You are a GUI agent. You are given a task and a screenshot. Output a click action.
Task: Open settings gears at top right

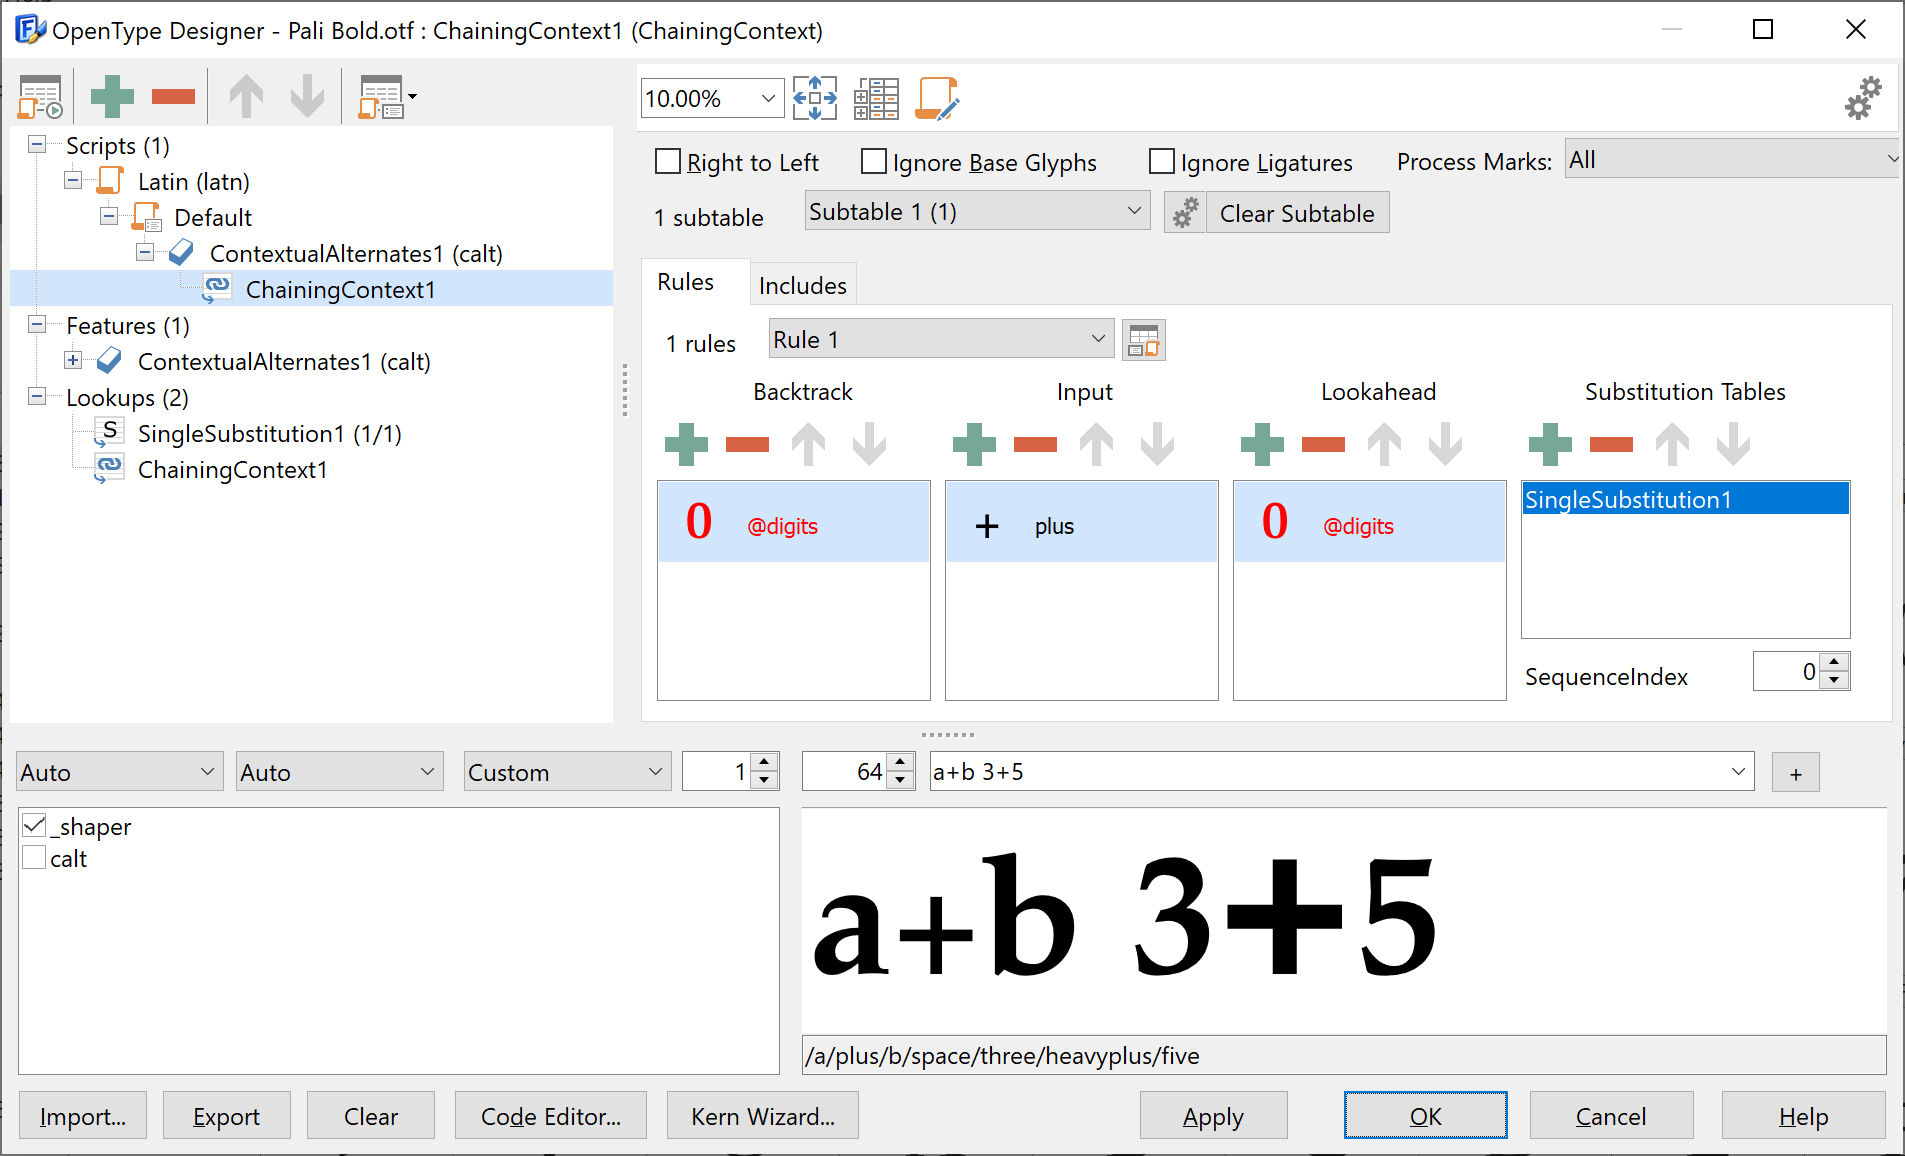coord(1863,98)
